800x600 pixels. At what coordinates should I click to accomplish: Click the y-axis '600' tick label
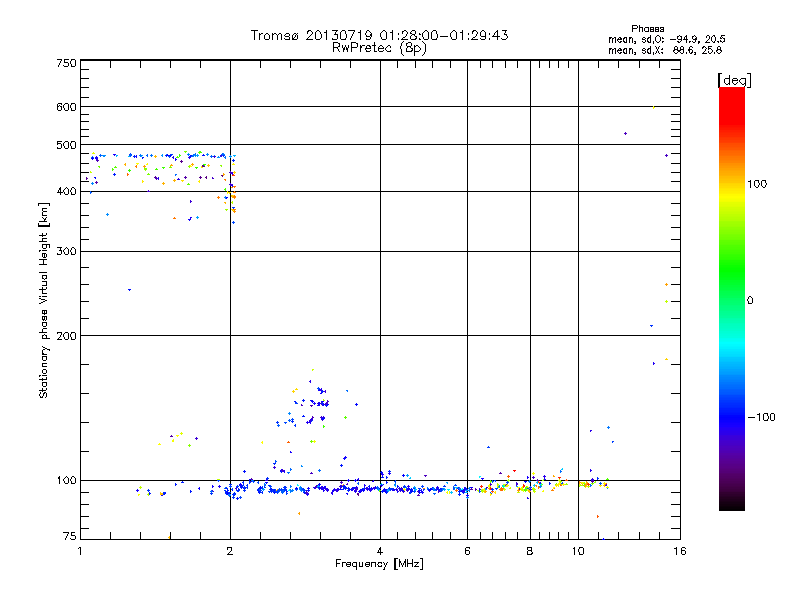pyautogui.click(x=66, y=107)
